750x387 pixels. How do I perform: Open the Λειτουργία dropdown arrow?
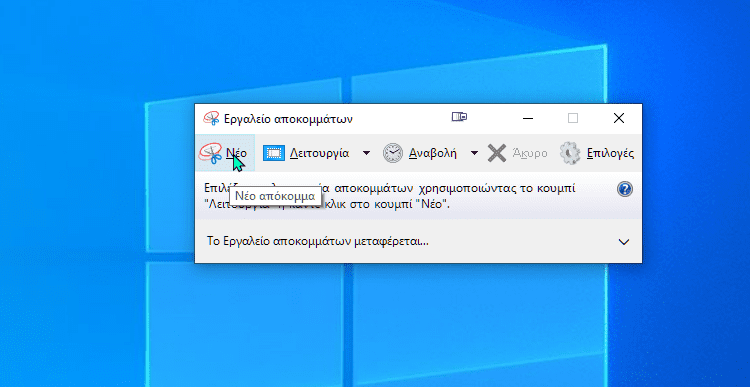pyautogui.click(x=366, y=154)
